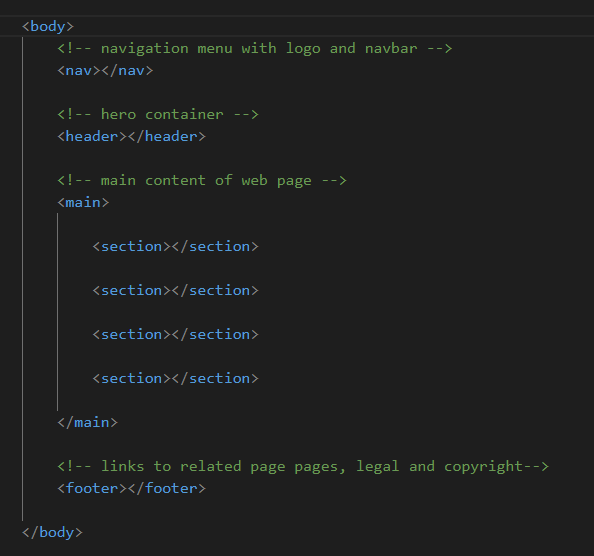Click the closing footer tag
This screenshot has height=556, width=594.
167,488
